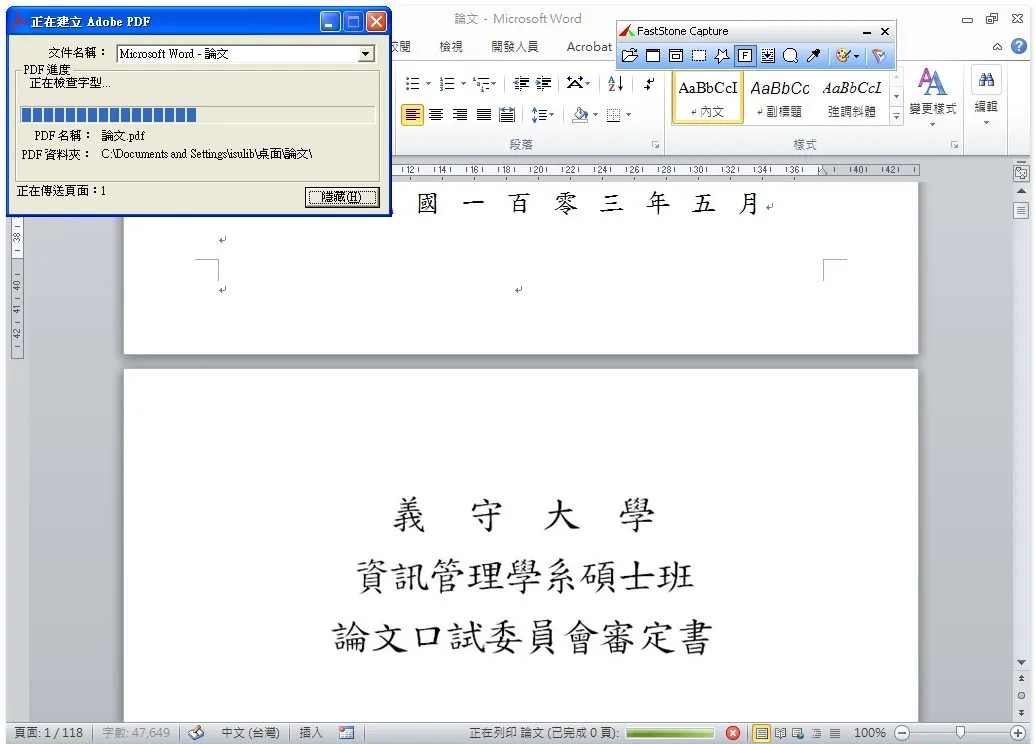Expand the document name combo box

click(366, 54)
